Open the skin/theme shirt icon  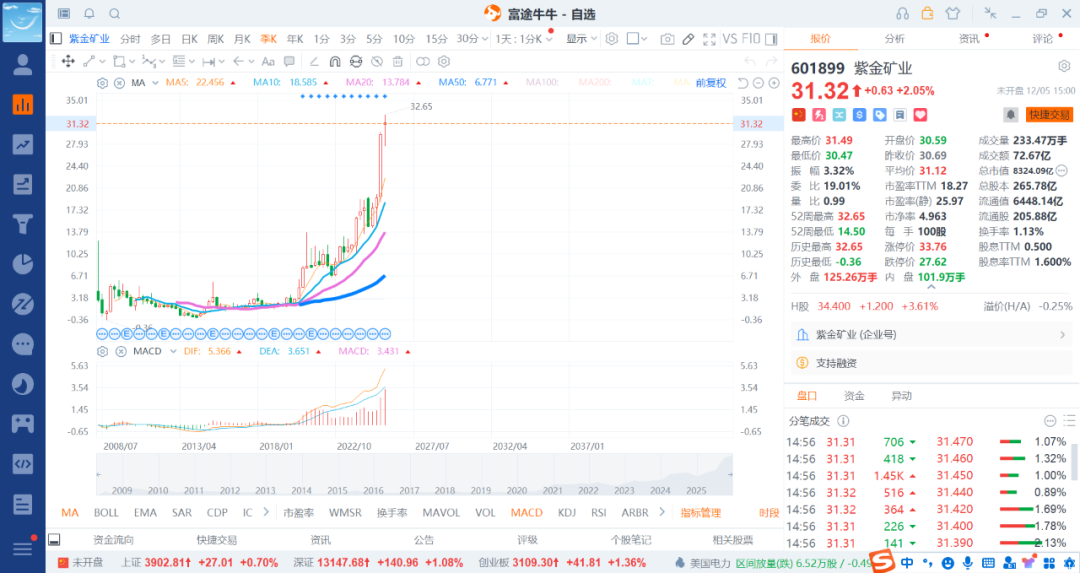pos(953,13)
